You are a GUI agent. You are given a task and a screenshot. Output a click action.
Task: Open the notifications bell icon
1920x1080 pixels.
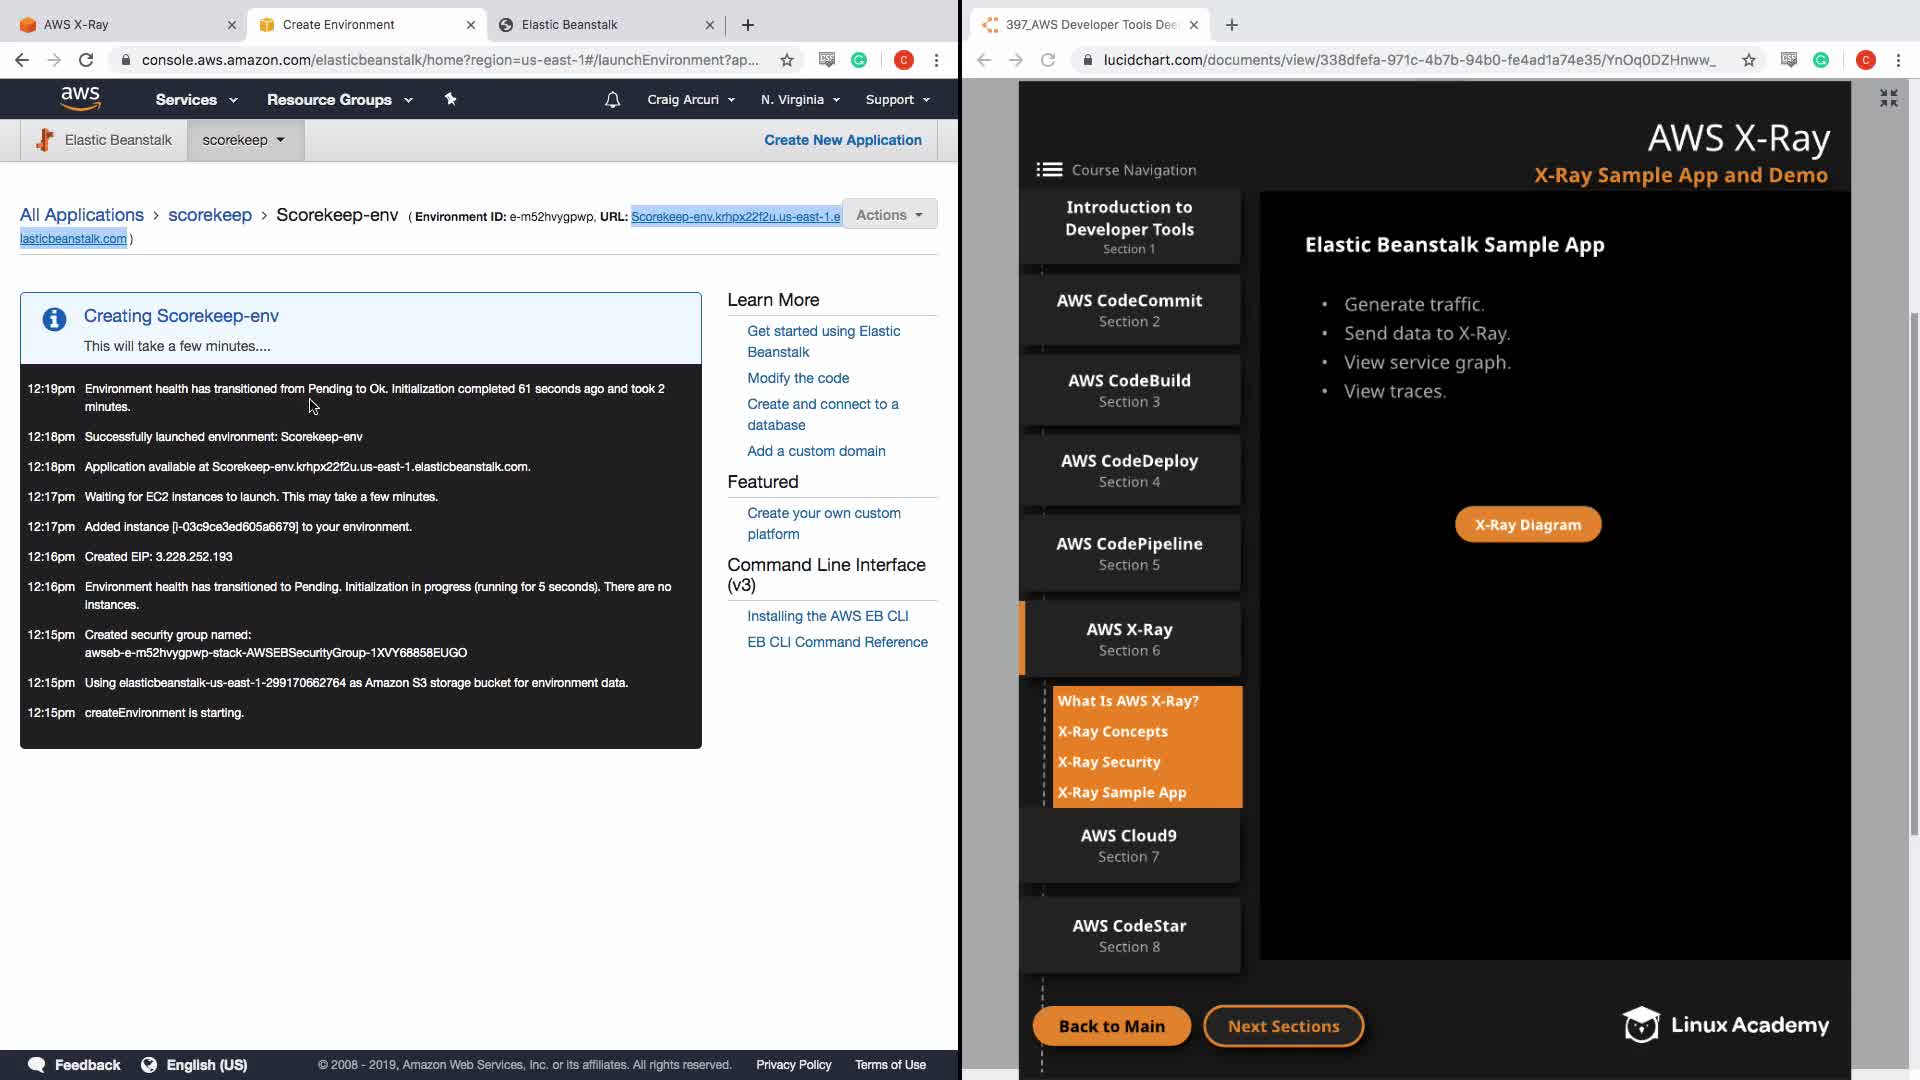pyautogui.click(x=613, y=100)
